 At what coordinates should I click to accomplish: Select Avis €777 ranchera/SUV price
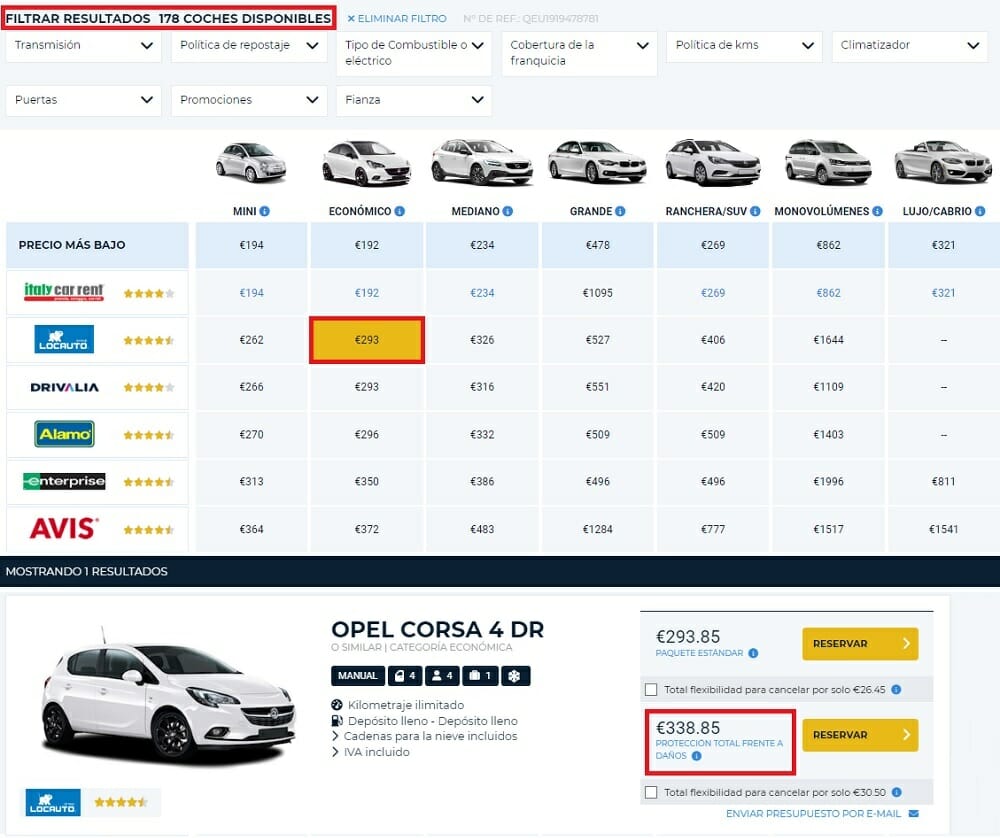[713, 529]
